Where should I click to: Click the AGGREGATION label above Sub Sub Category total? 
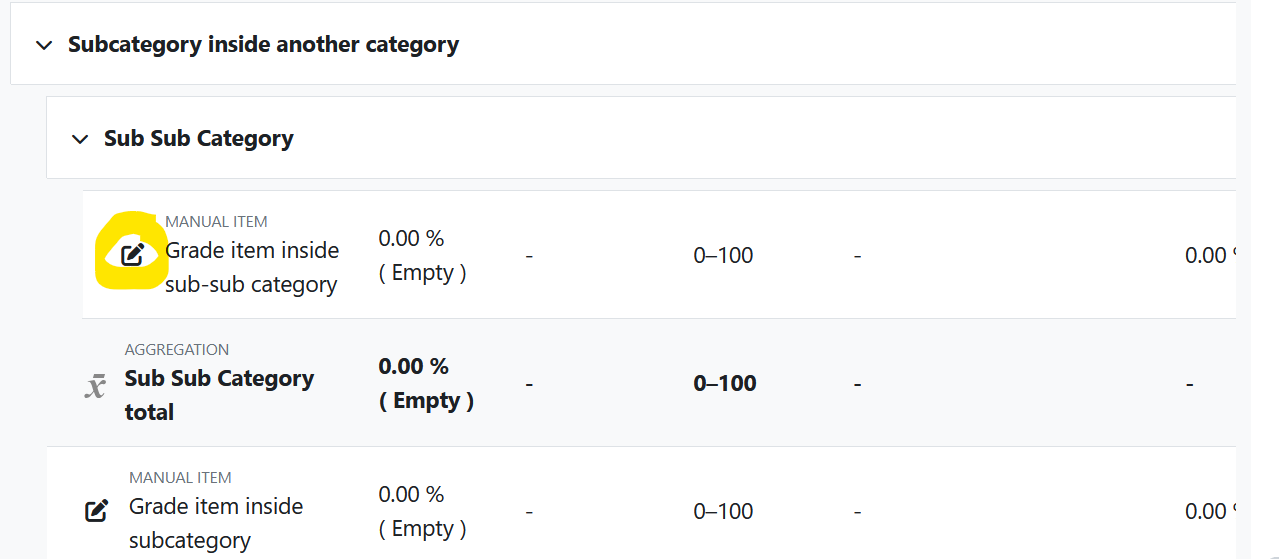pos(177,350)
